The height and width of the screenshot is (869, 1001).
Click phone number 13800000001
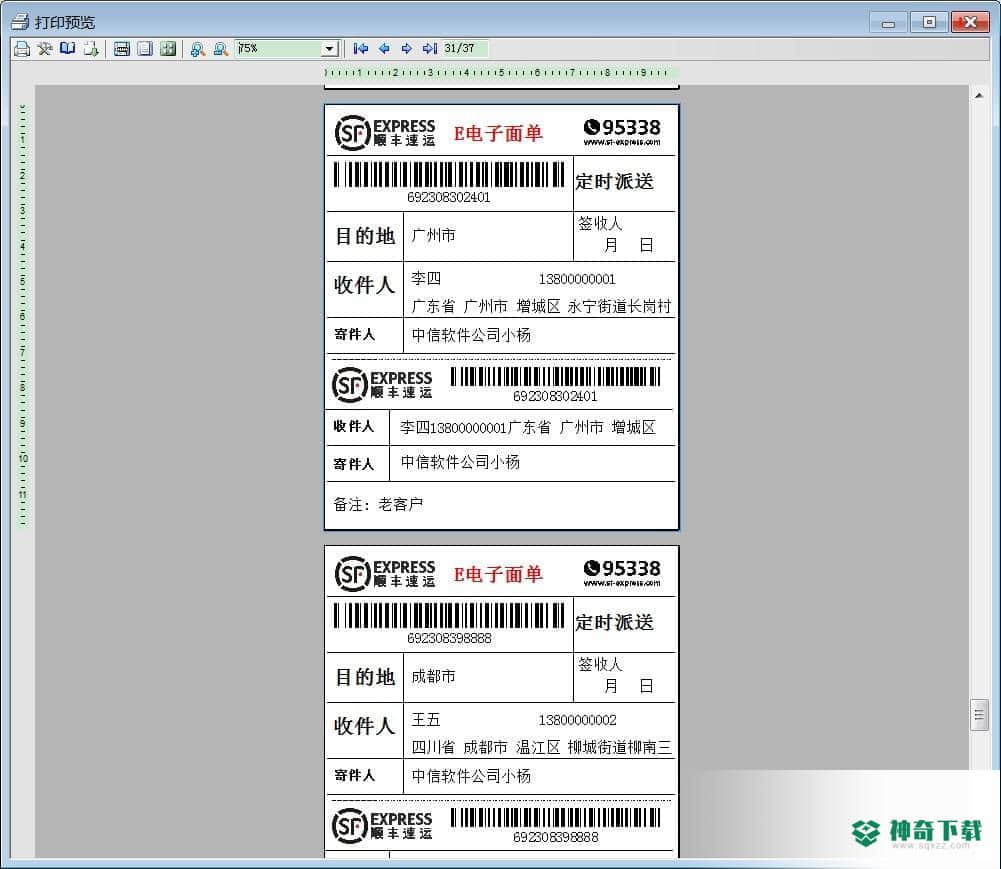pyautogui.click(x=577, y=279)
